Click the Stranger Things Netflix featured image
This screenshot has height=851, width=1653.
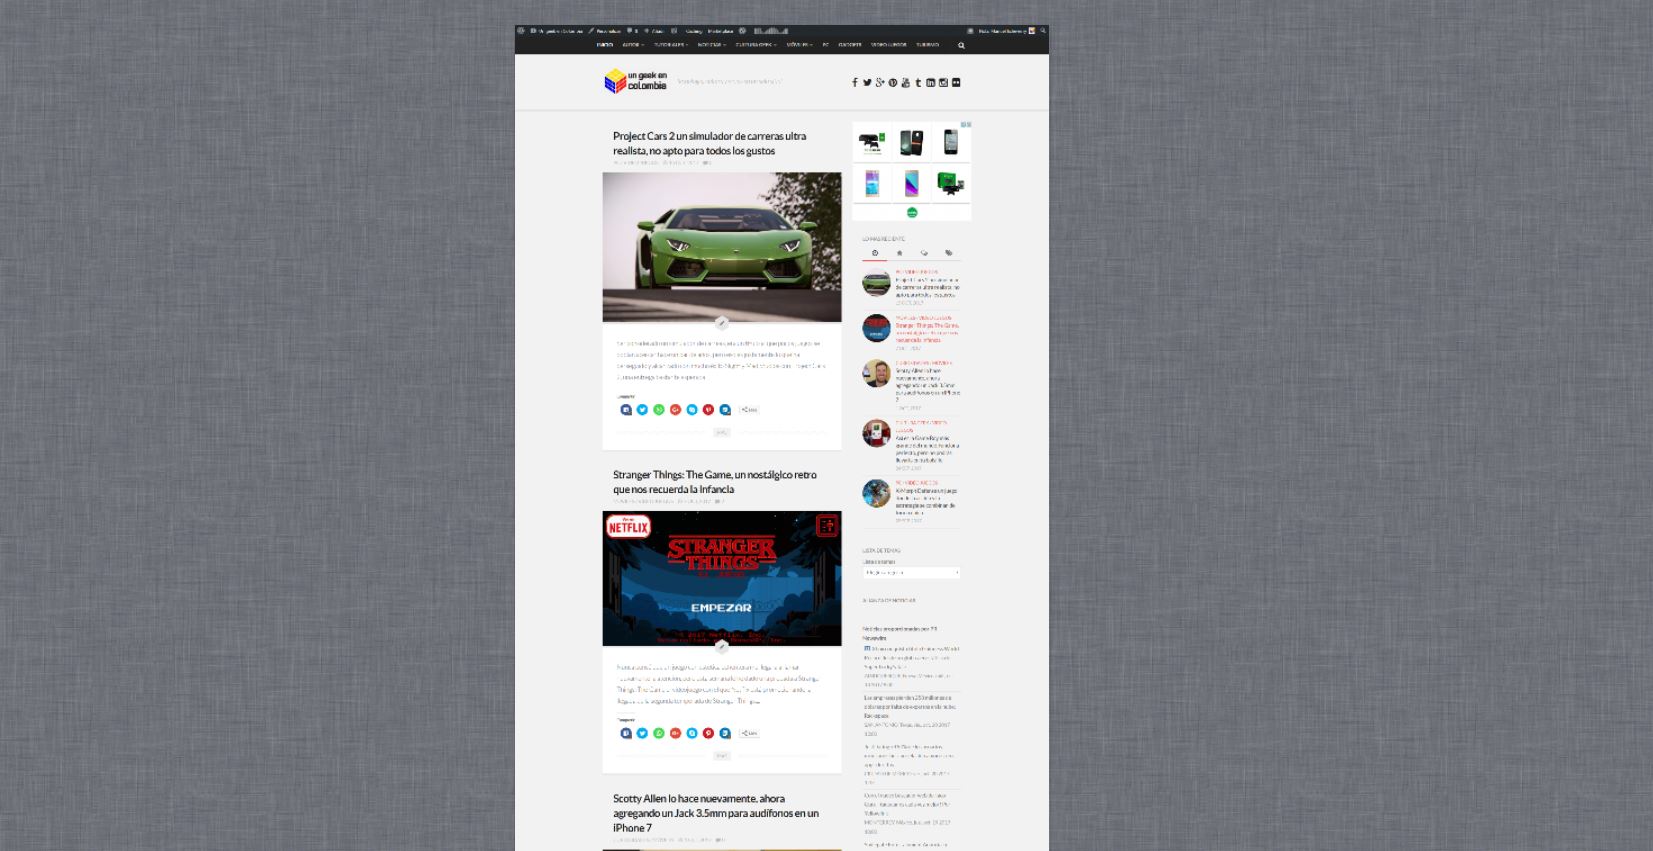point(722,578)
